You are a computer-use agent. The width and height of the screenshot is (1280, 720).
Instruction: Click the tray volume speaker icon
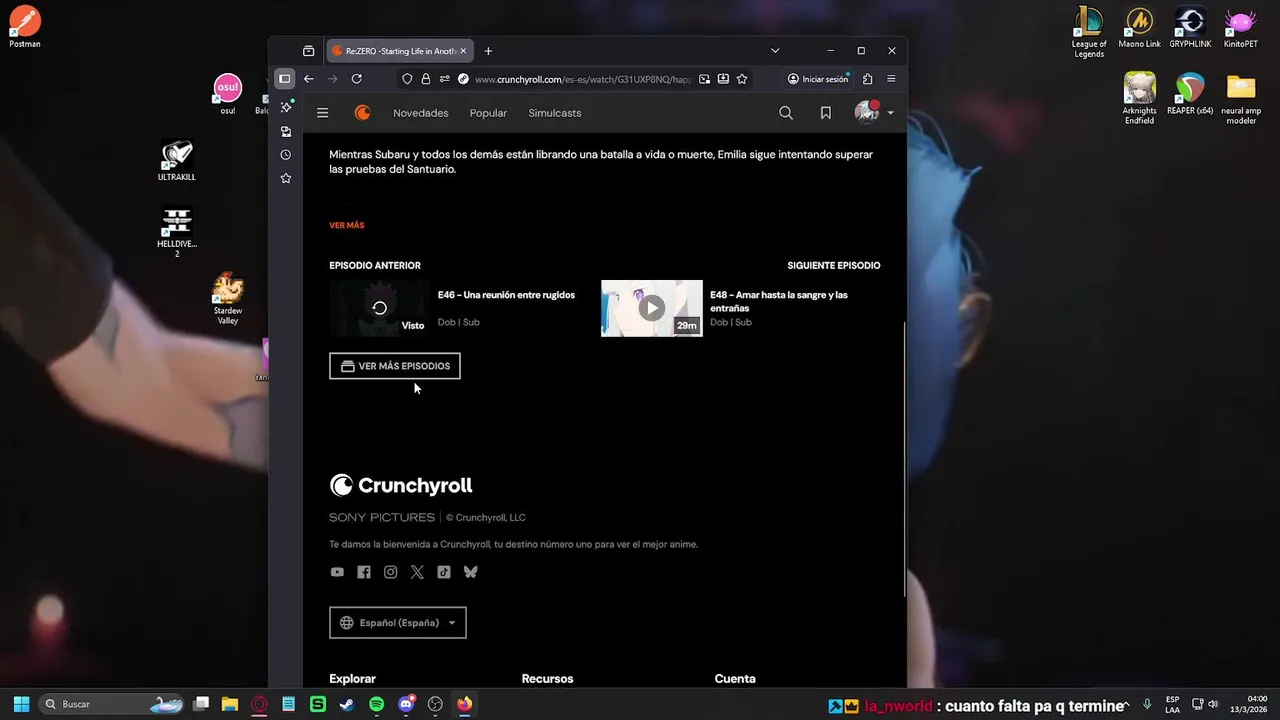[x=1213, y=704]
